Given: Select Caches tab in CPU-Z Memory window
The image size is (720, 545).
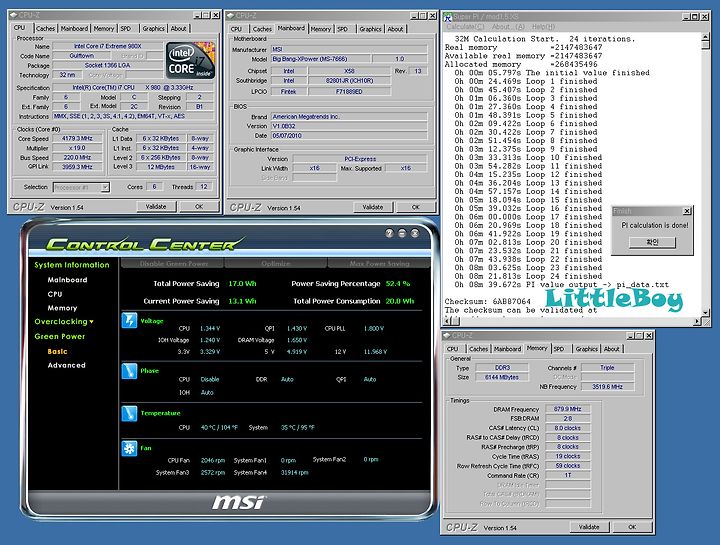Looking at the screenshot, I should click(x=478, y=349).
